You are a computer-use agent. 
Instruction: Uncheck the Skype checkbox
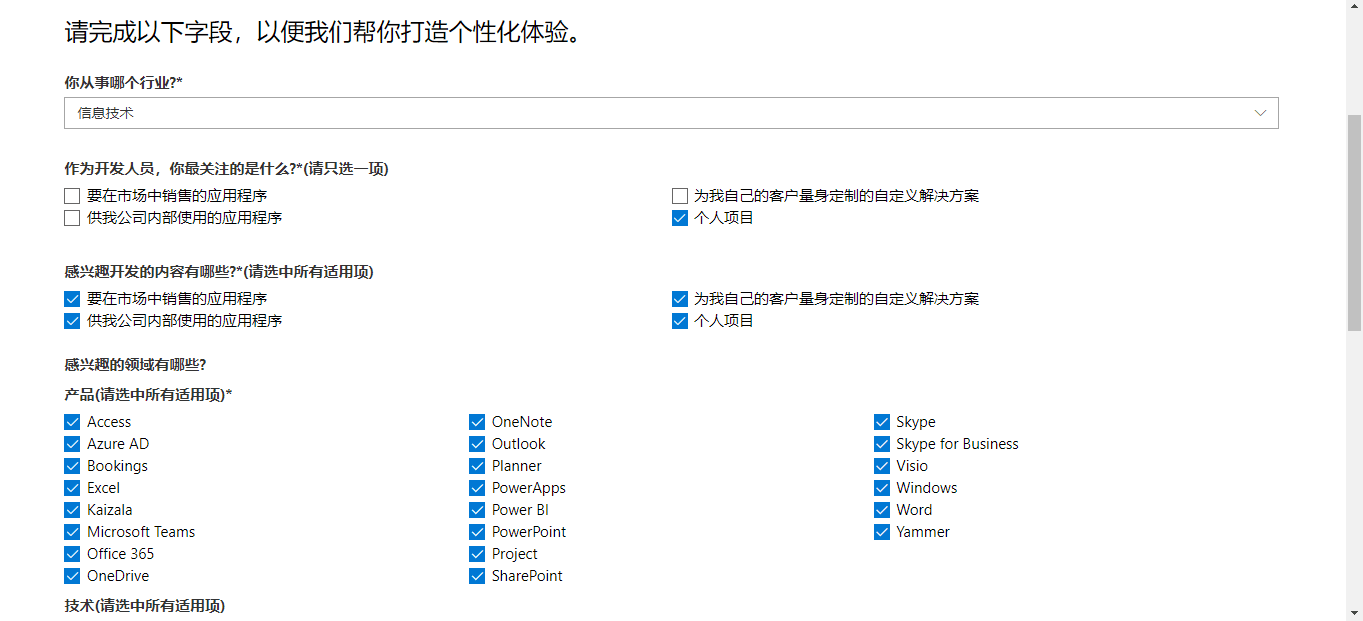882,422
